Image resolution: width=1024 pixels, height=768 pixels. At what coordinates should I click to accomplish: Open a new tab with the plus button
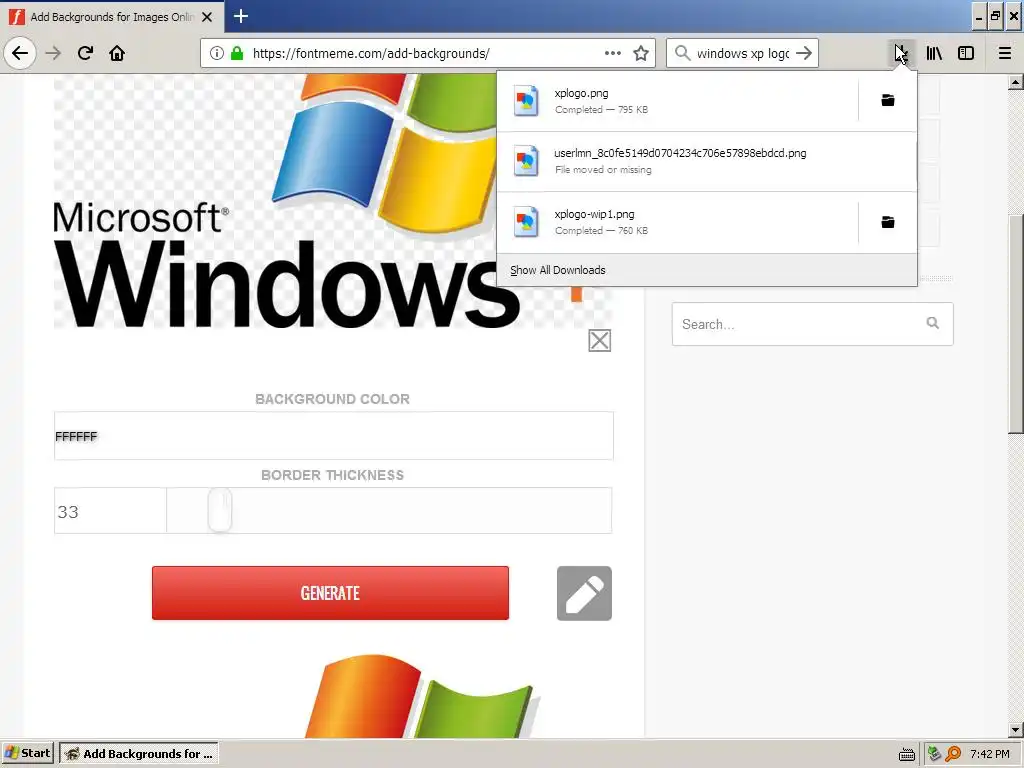(x=240, y=16)
